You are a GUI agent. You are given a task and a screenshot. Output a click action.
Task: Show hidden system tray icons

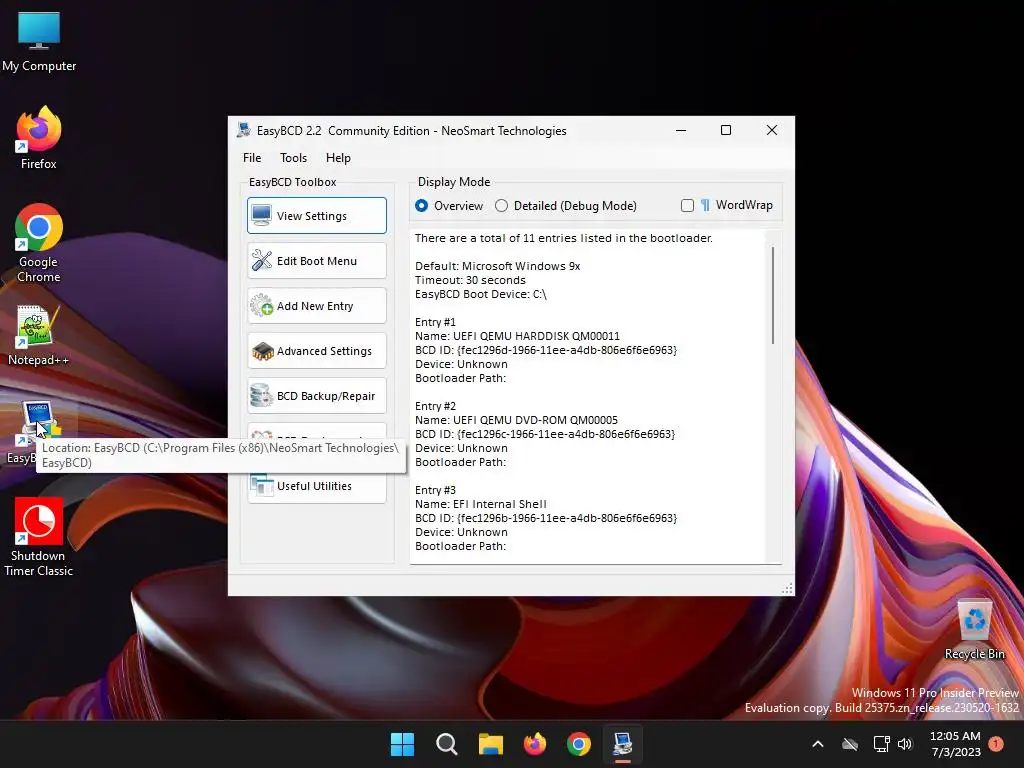pyautogui.click(x=818, y=744)
